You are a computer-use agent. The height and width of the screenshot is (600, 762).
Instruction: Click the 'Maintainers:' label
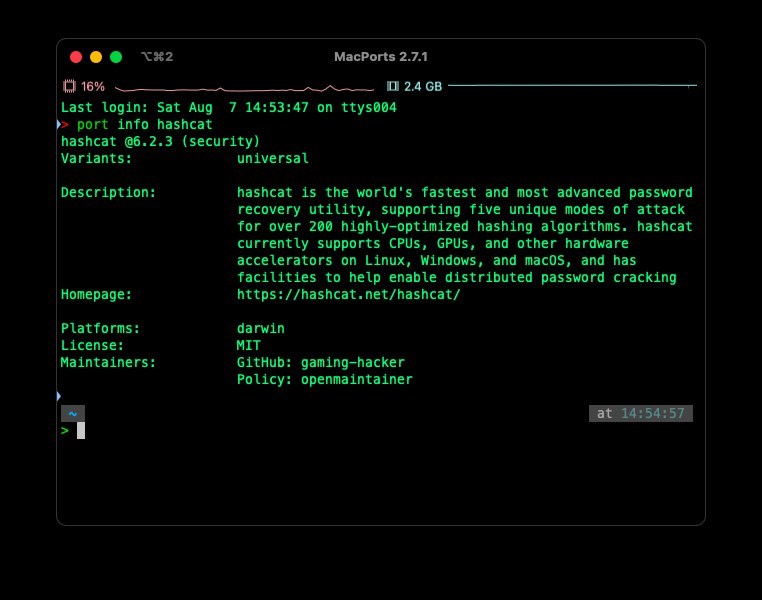(x=108, y=363)
